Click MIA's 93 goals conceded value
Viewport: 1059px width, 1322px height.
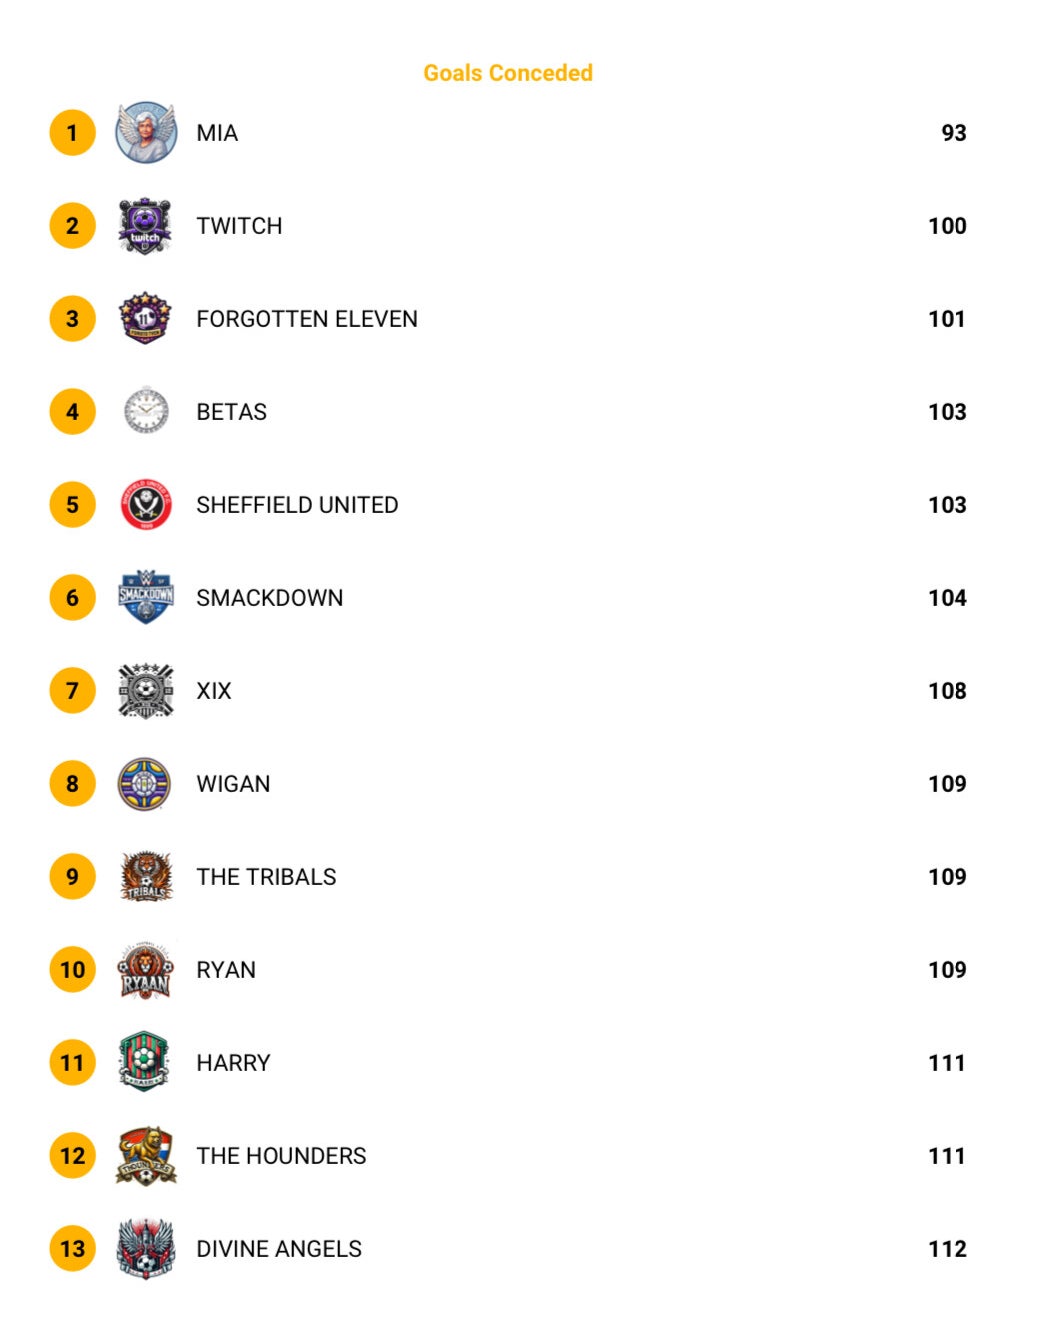(x=954, y=133)
